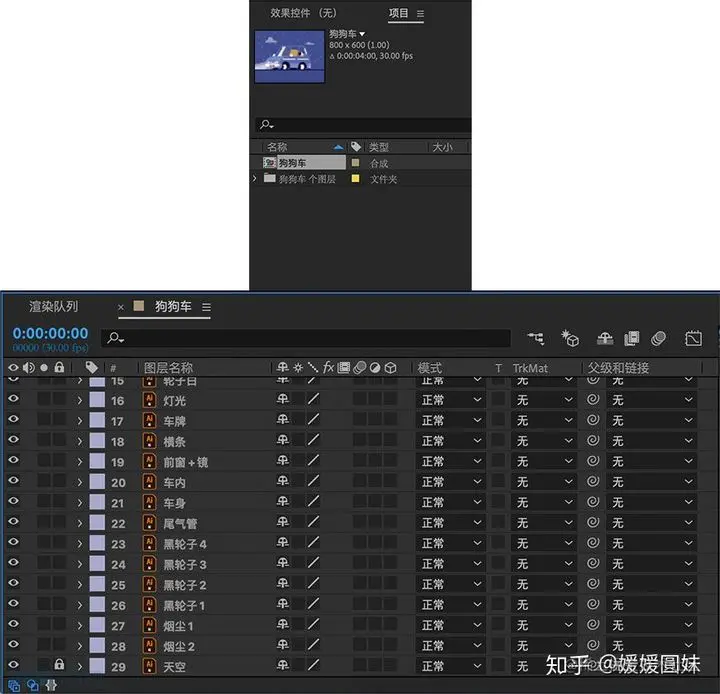Viewport: 720px width, 694px height.
Task: Click the 0:00:00:00 current timecode
Action: (50, 333)
